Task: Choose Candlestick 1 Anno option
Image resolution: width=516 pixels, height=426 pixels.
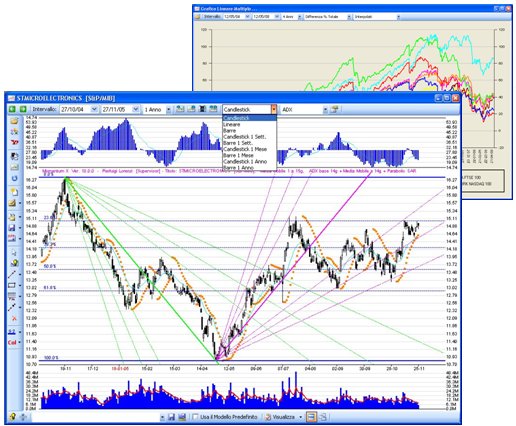Action: 249,161
